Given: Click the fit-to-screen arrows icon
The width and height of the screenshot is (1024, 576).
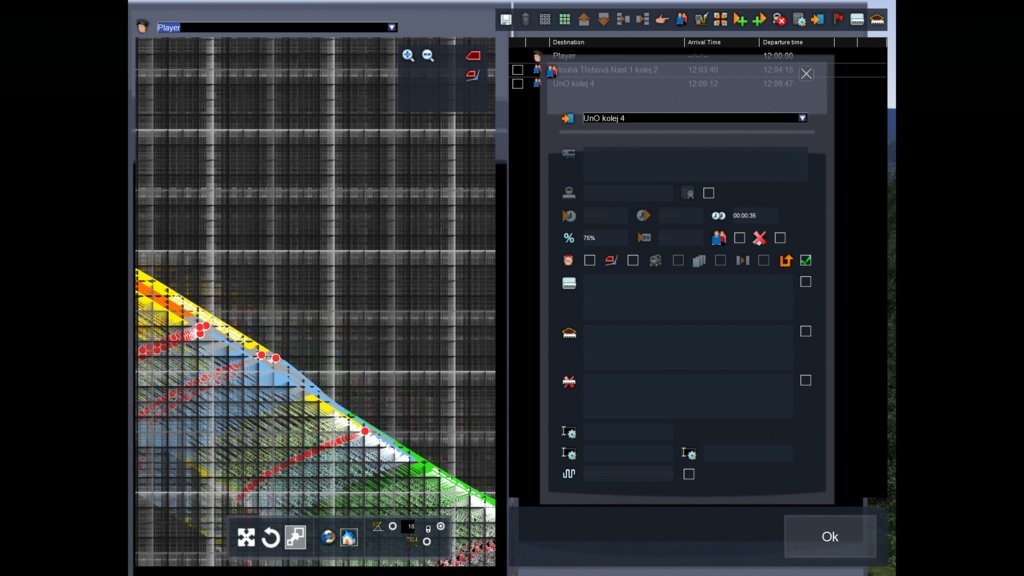Looking at the screenshot, I should pyautogui.click(x=246, y=537).
